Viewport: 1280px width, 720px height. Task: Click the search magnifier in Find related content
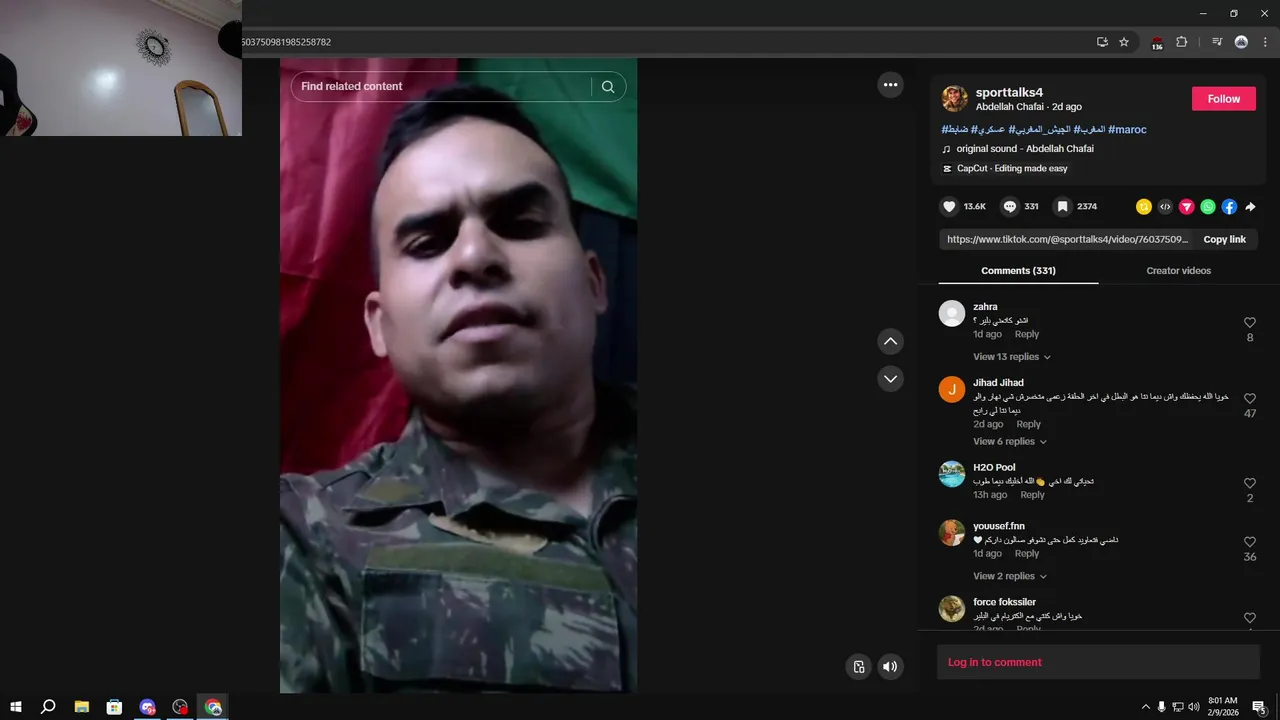click(x=608, y=87)
